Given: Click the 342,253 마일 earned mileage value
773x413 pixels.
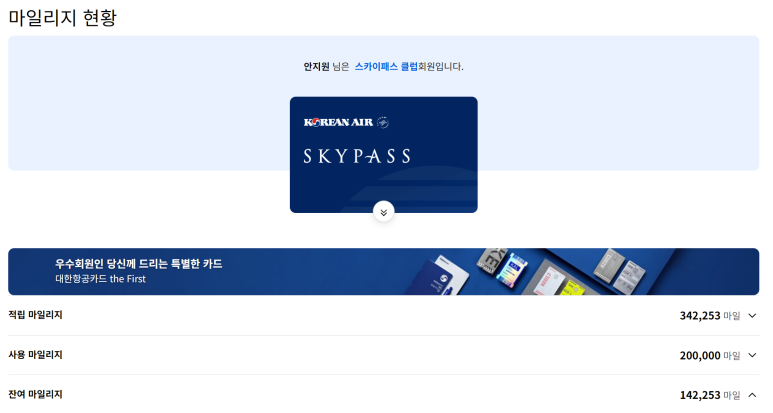Looking at the screenshot, I should pos(710,316).
